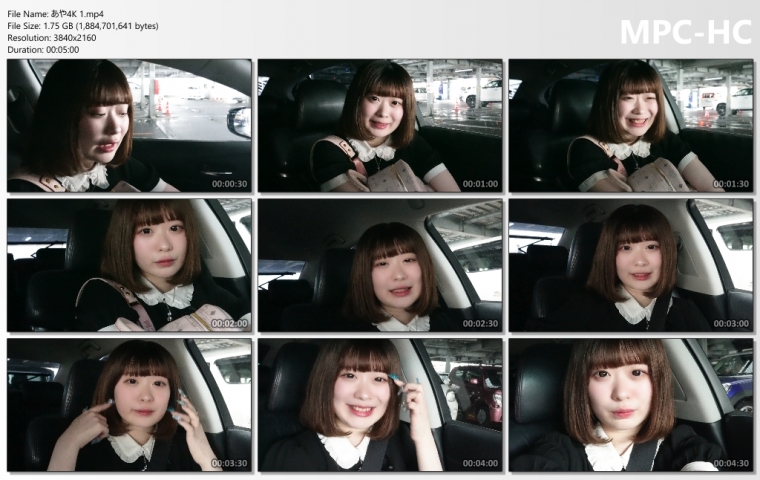Select the 00:02:30 timestamp label
The width and height of the screenshot is (760, 480).
click(480, 324)
